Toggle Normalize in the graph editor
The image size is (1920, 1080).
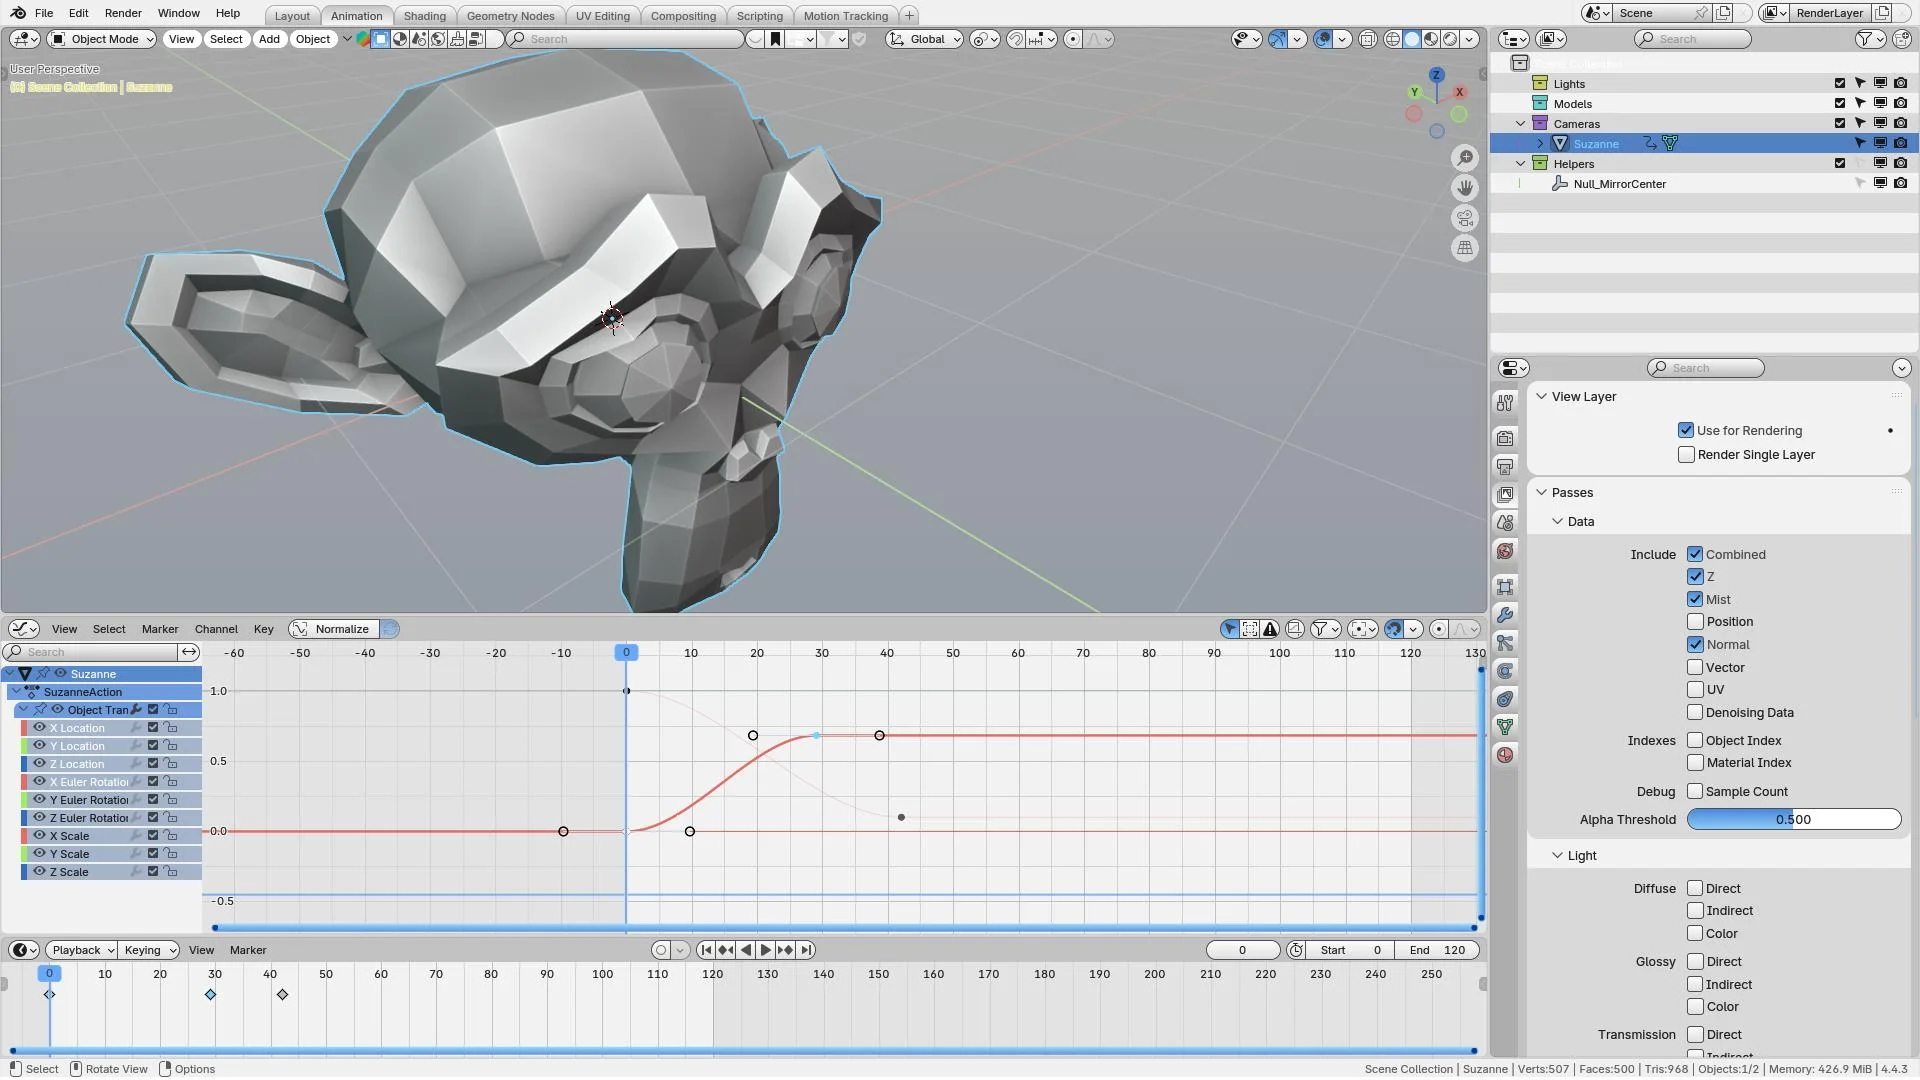332,629
